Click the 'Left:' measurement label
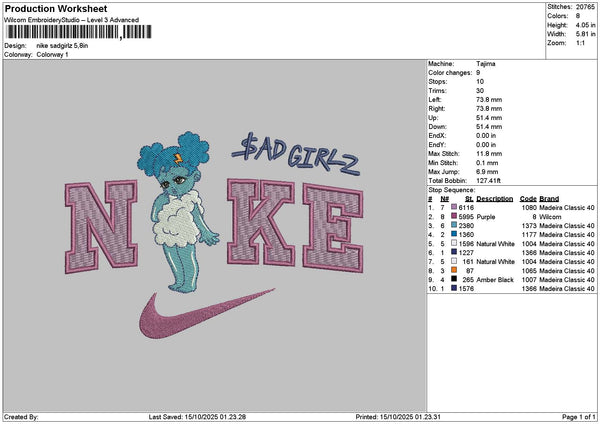 click(434, 99)
